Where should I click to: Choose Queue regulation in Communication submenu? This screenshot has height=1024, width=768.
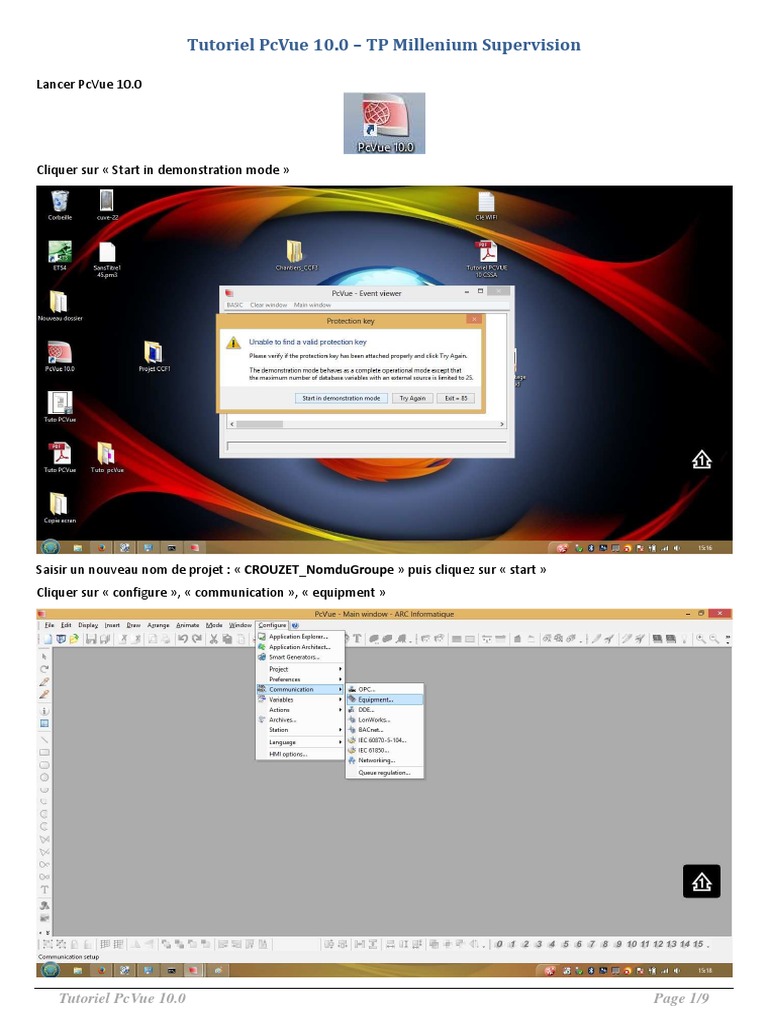click(x=385, y=773)
